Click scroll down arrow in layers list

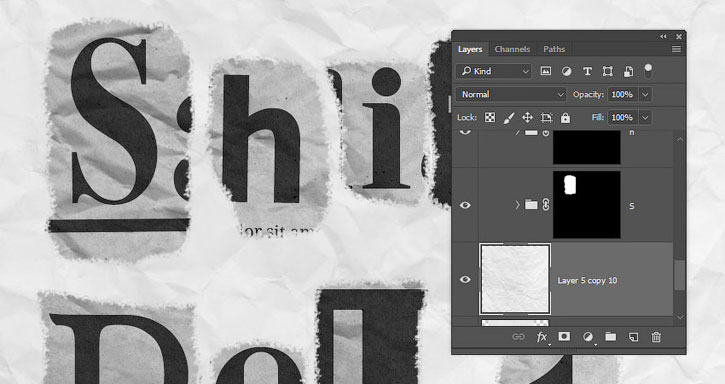[x=679, y=317]
